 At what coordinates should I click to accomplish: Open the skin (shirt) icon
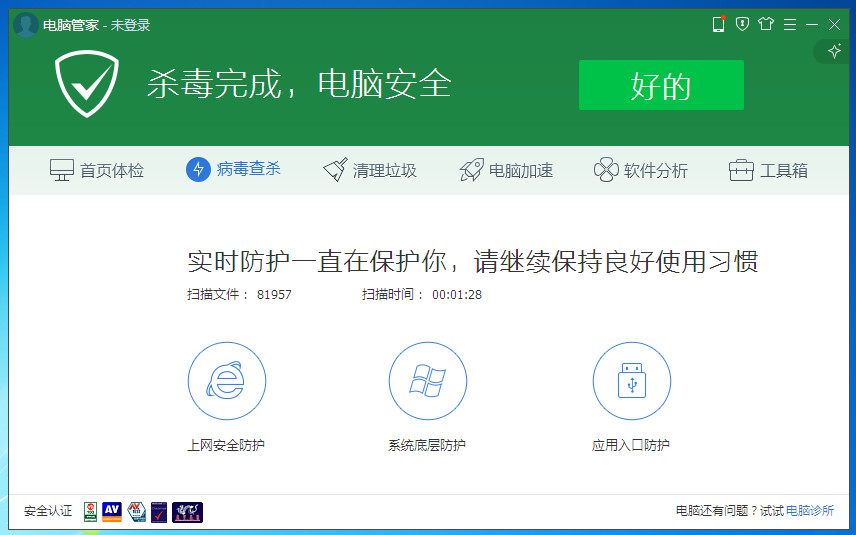(766, 24)
